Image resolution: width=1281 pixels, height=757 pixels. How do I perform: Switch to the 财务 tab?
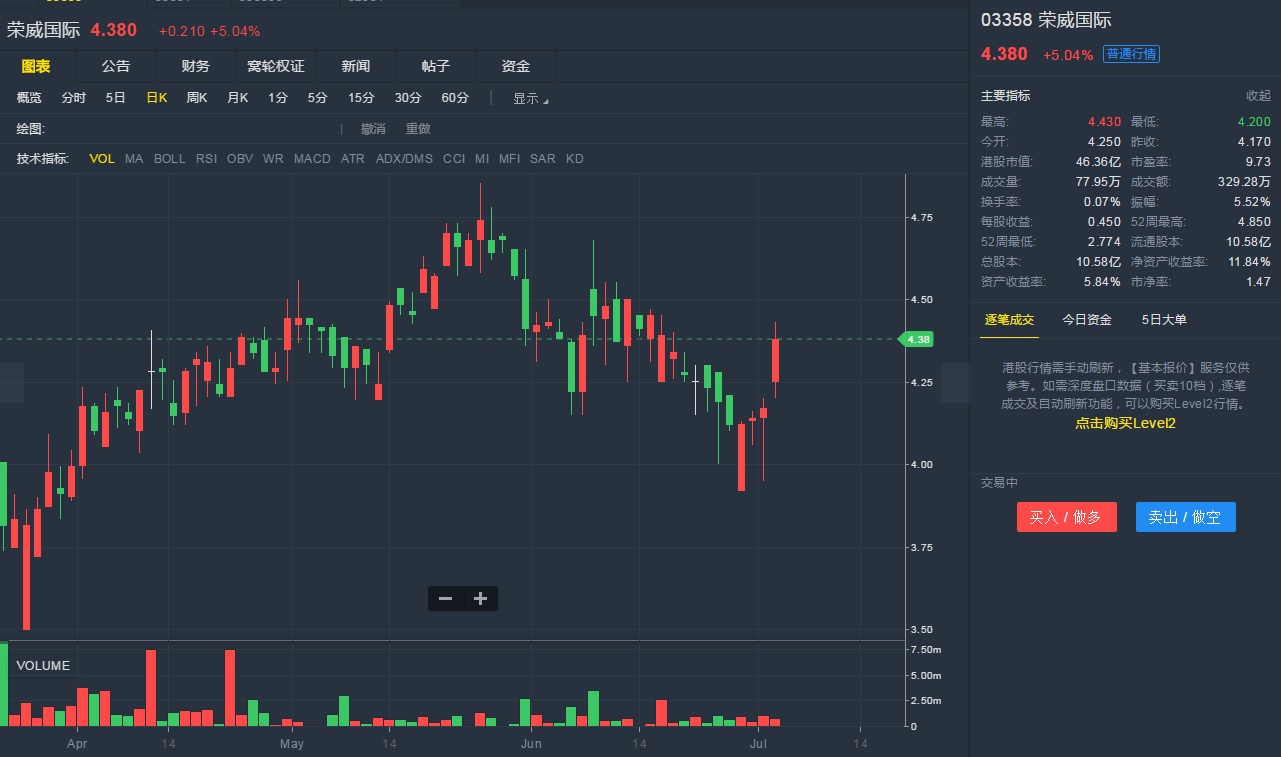coord(195,66)
